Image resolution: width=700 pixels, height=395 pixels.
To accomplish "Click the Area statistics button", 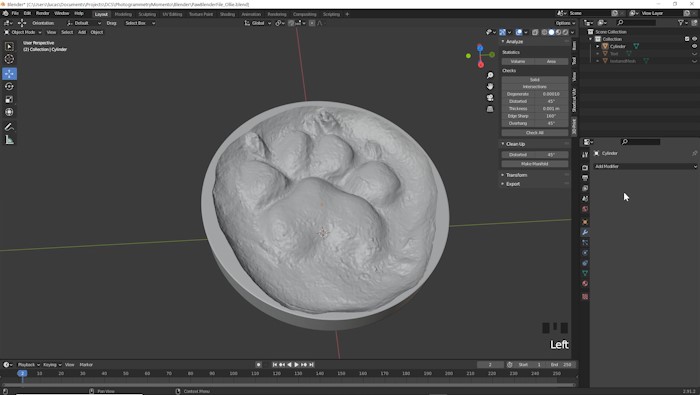I will click(x=551, y=61).
